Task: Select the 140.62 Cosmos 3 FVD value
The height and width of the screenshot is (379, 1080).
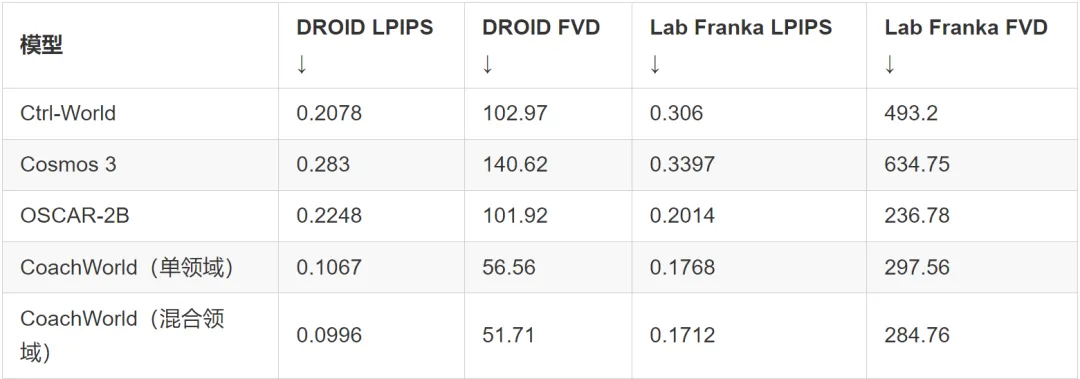Action: (x=515, y=164)
